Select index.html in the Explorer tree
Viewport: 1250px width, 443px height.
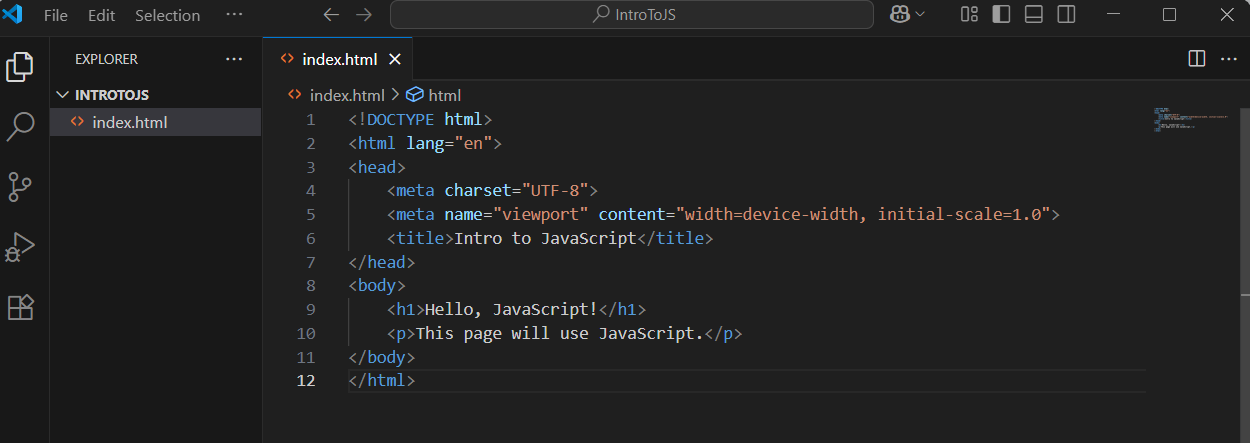point(129,123)
